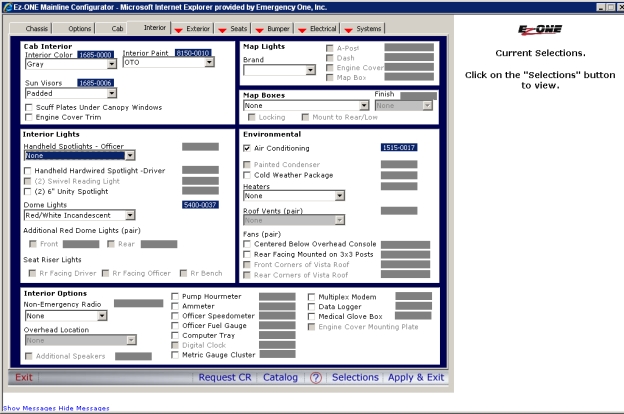Enable the Cold Weather Package
The image size is (624, 414).
247,175
